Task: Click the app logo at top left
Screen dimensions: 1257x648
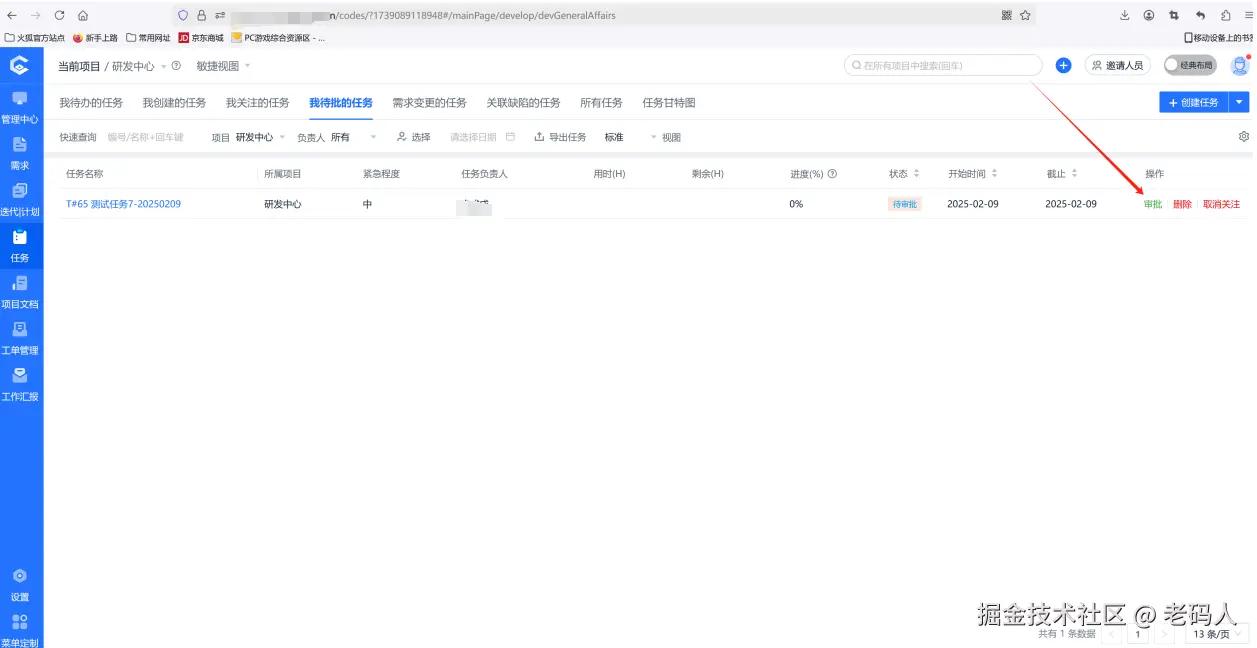Action: tap(20, 65)
